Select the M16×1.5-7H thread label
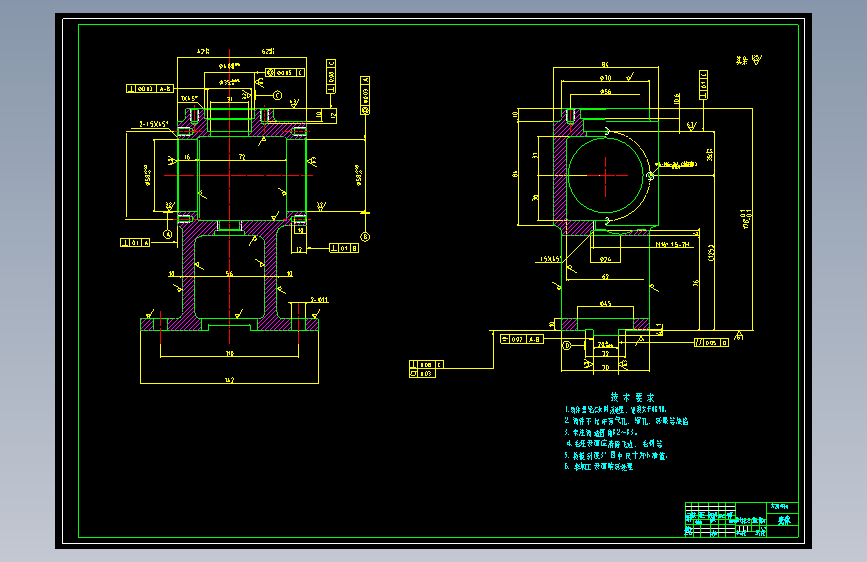867x562 pixels. (672, 244)
